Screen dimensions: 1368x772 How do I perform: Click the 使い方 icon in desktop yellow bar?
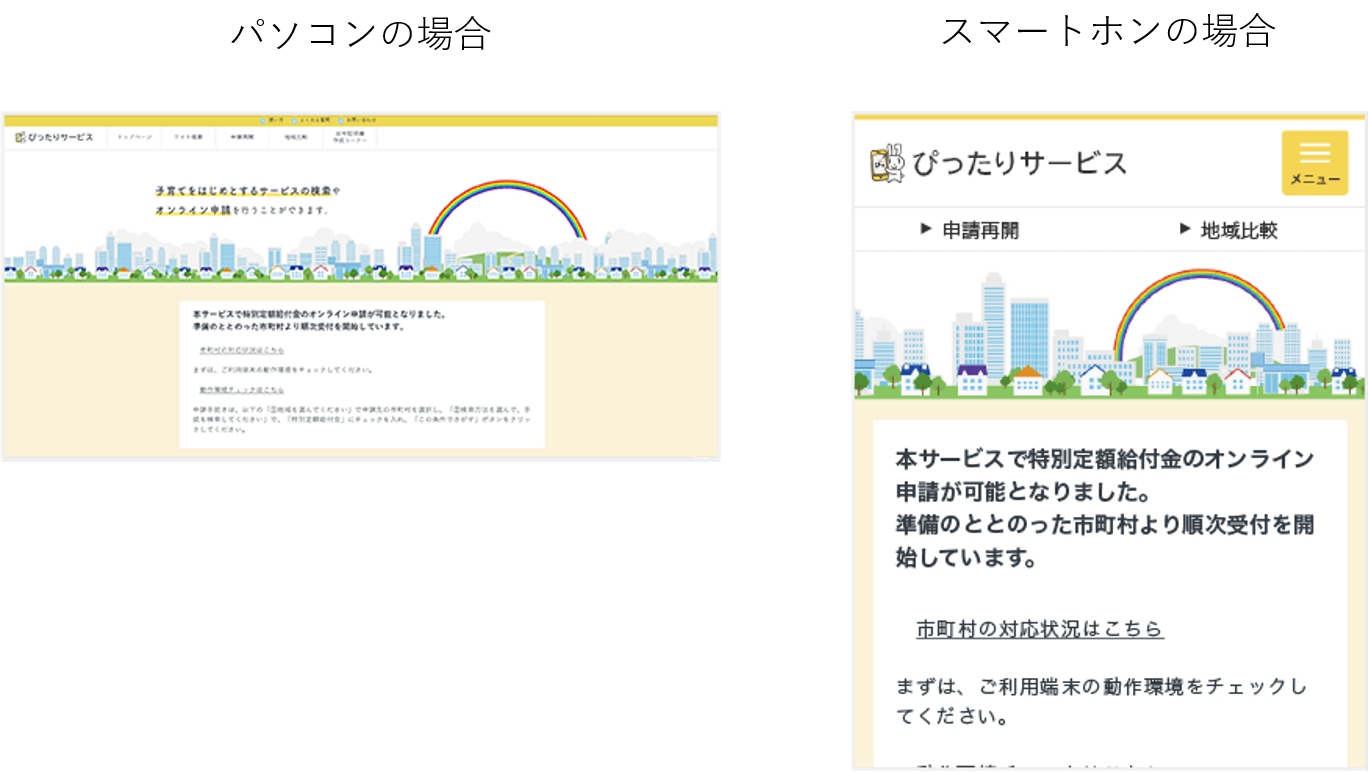(x=263, y=120)
